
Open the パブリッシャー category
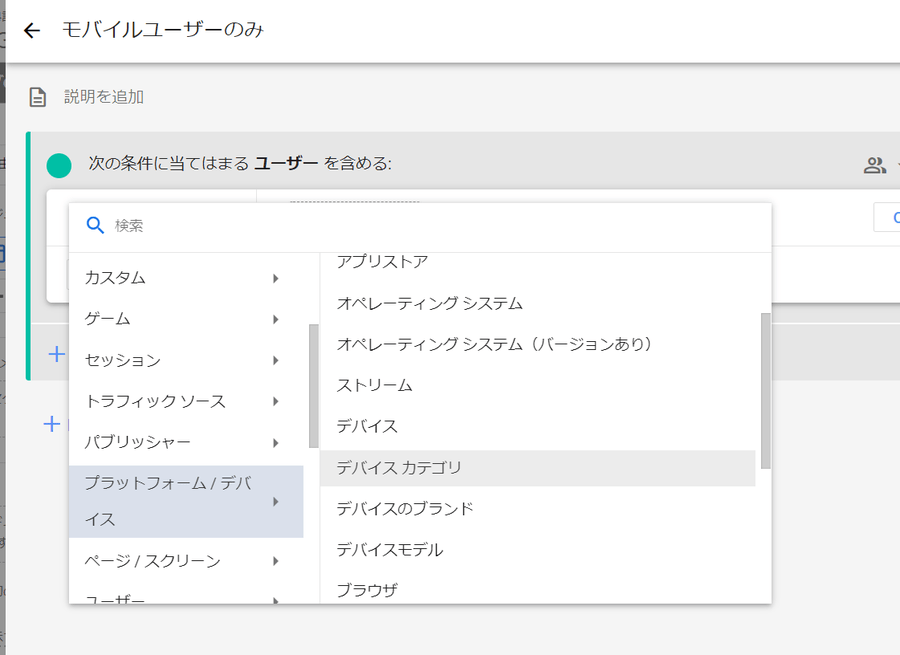tap(138, 442)
